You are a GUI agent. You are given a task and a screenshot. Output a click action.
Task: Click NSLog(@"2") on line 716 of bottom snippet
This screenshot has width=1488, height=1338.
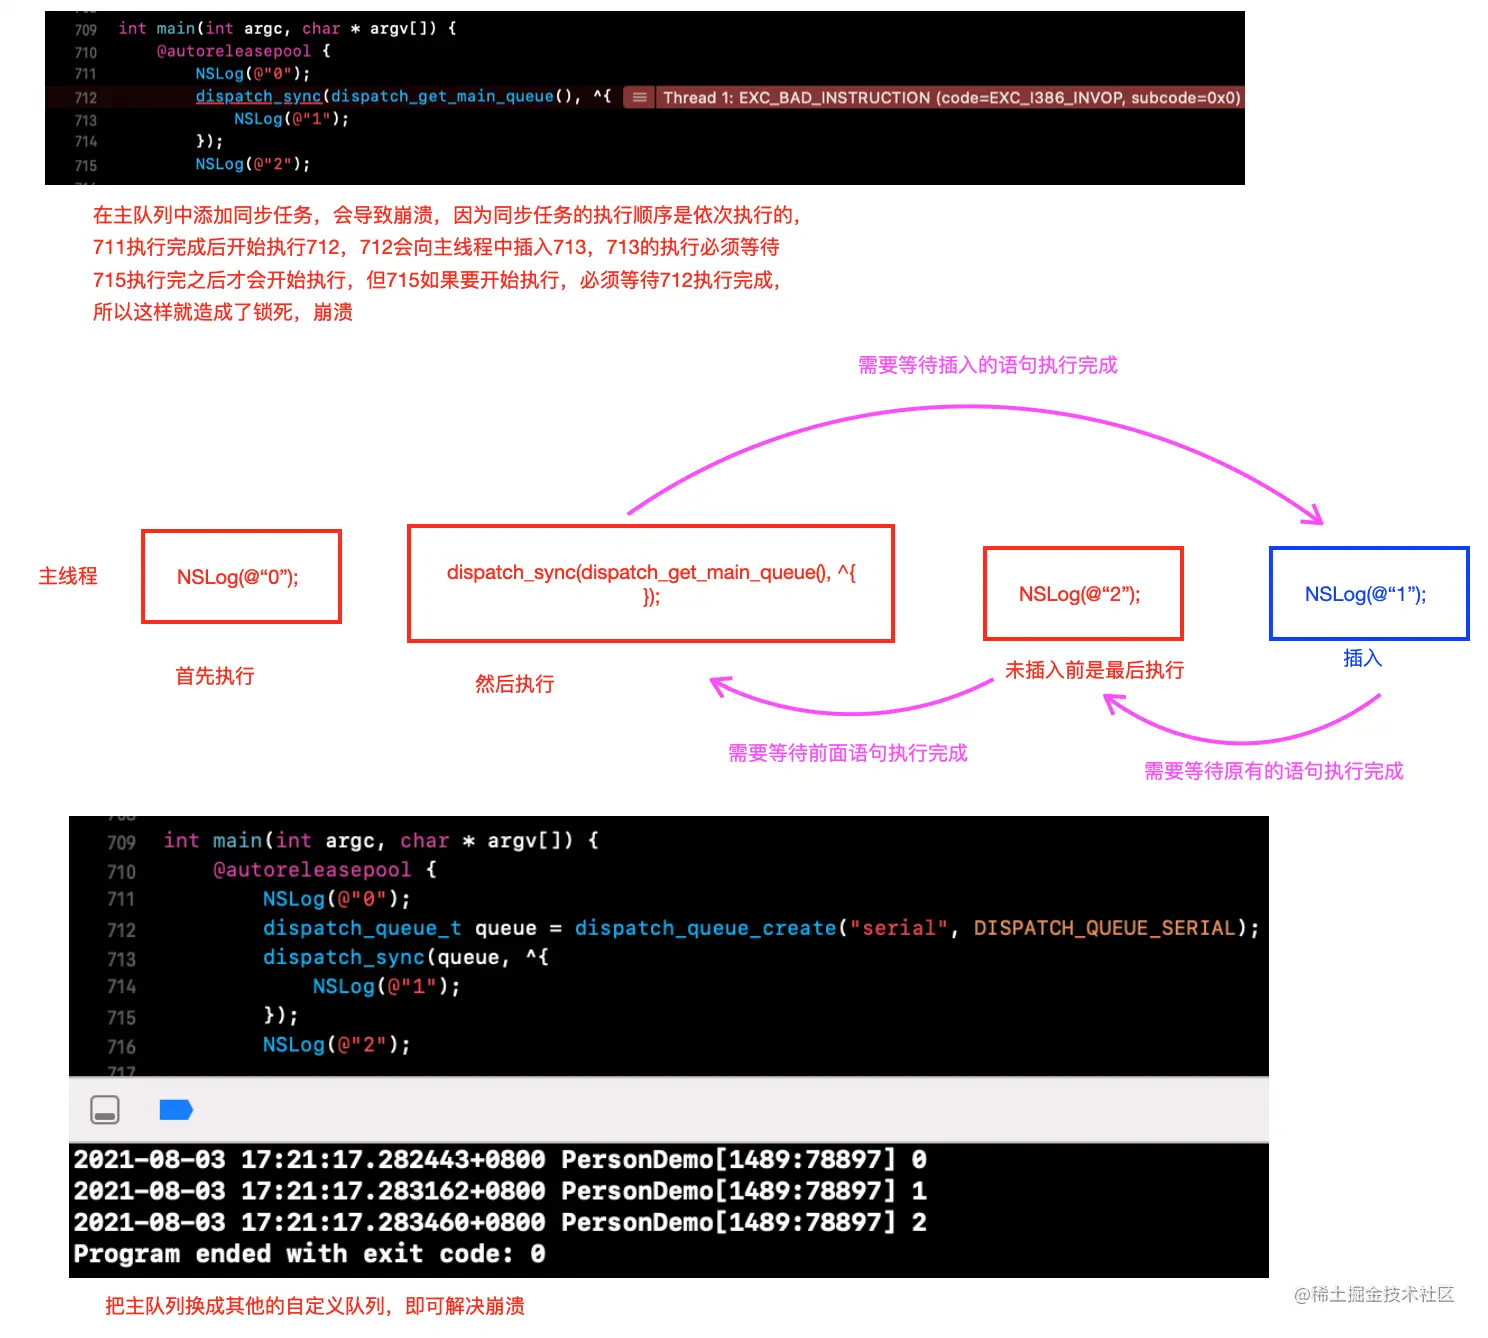336,1045
